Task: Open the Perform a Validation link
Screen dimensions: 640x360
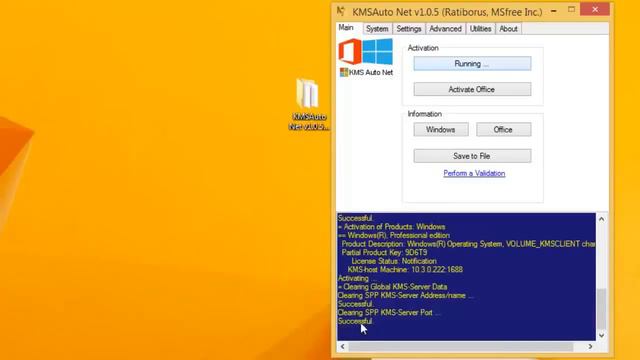Action: coord(474,173)
